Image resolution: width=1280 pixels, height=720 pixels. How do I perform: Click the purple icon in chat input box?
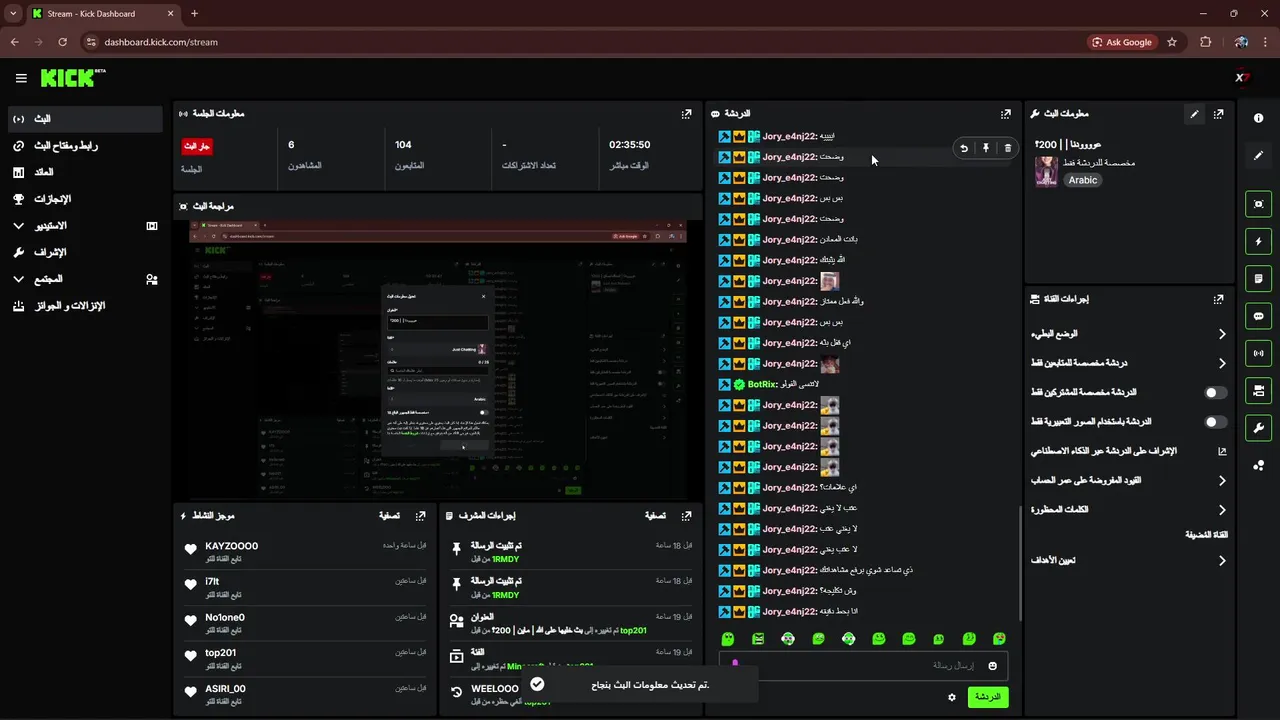(x=735, y=663)
